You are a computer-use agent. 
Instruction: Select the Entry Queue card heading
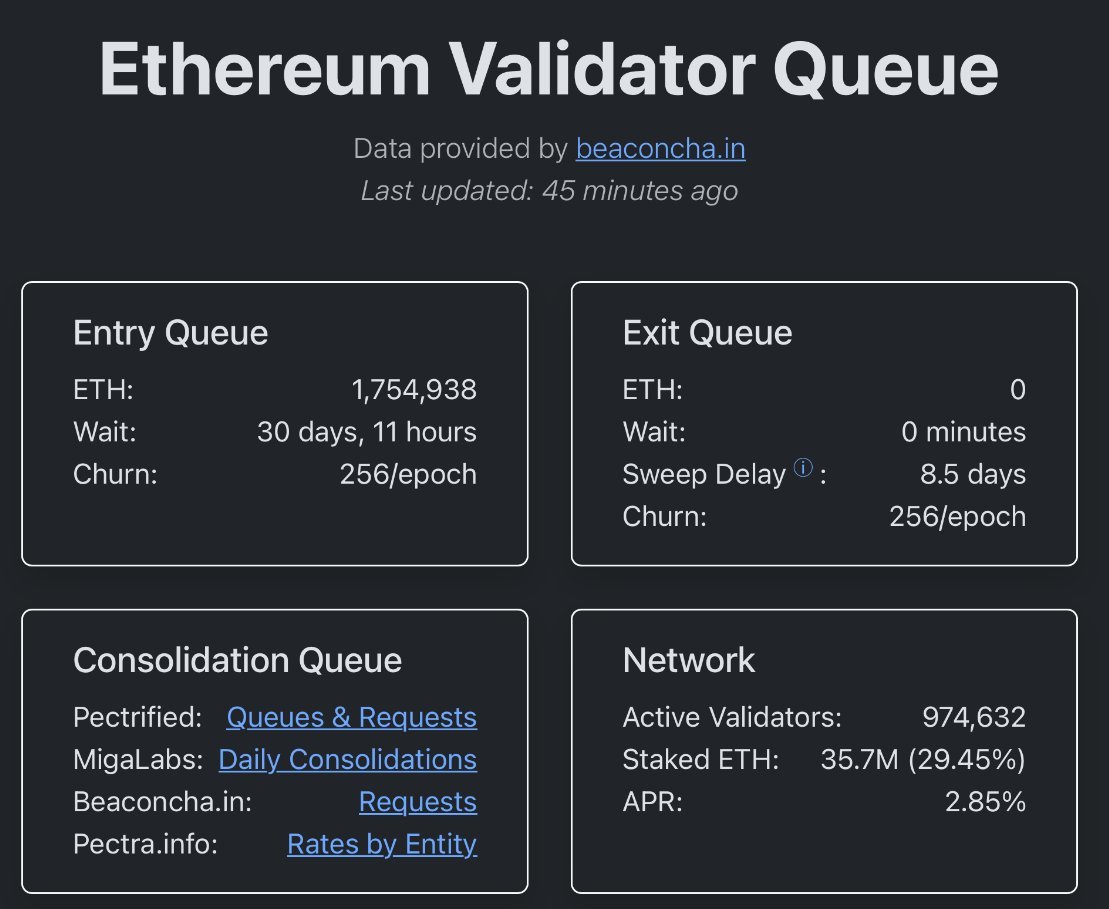point(170,333)
